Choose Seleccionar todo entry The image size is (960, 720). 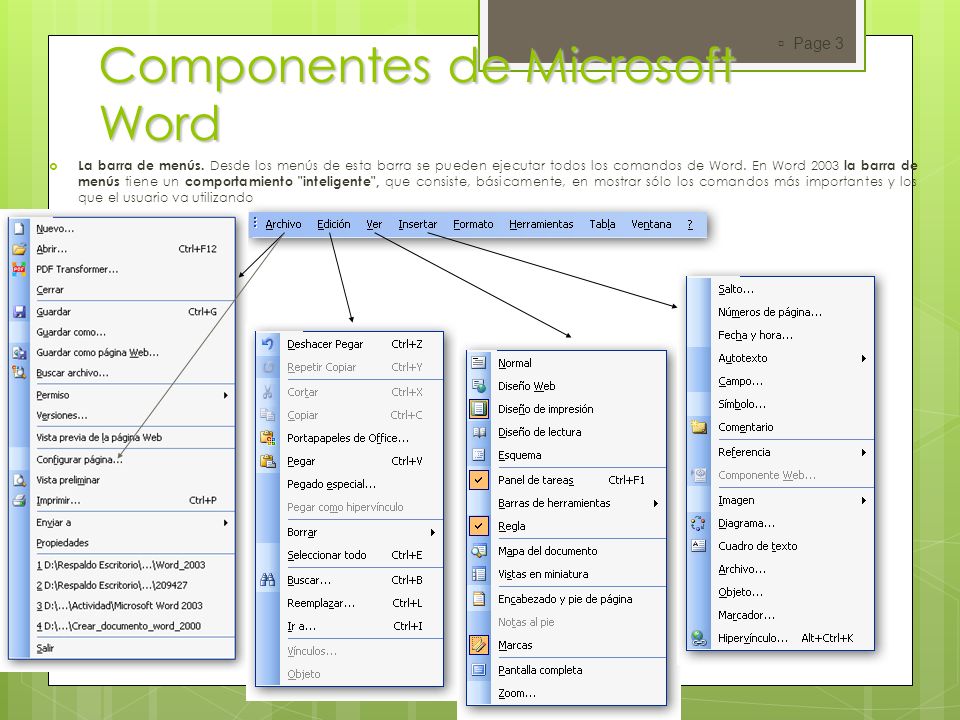(x=327, y=555)
